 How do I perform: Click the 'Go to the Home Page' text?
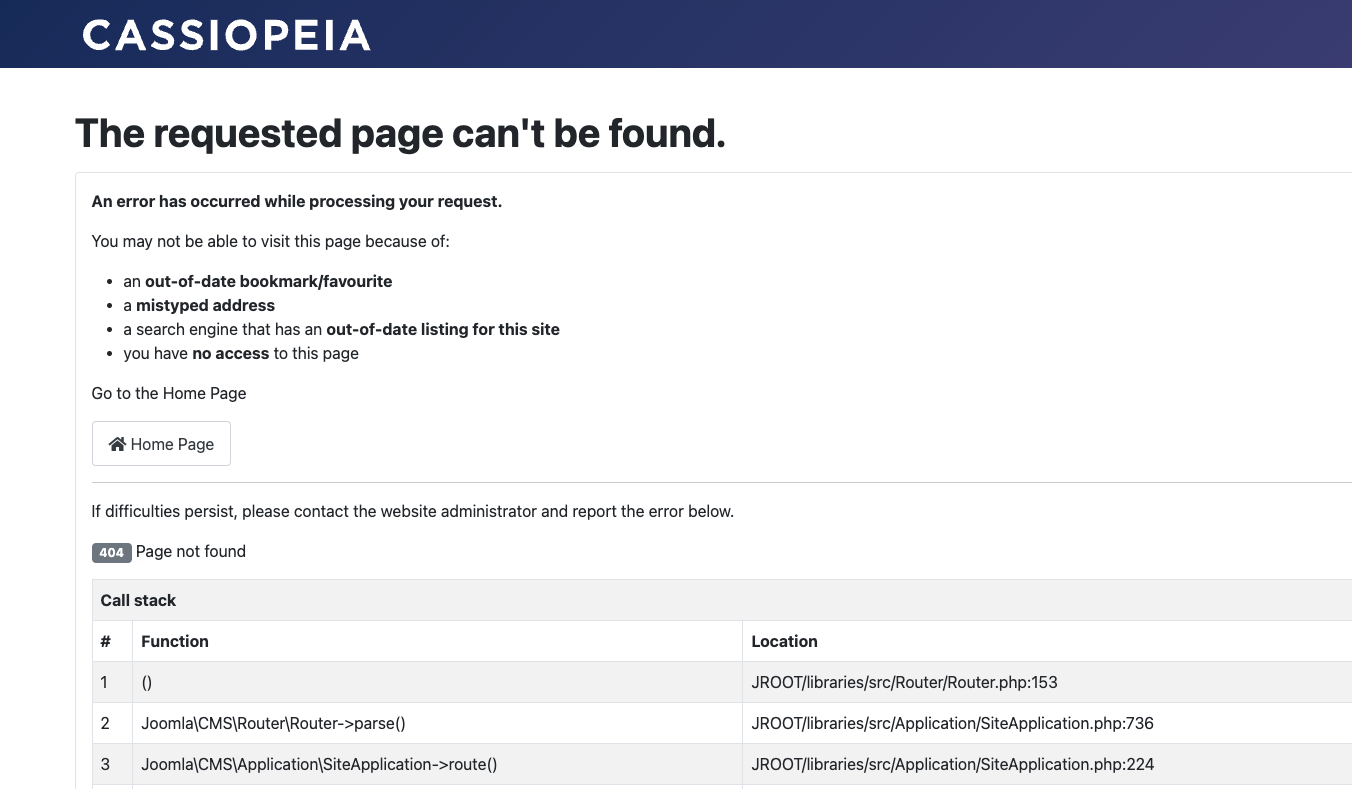[169, 393]
